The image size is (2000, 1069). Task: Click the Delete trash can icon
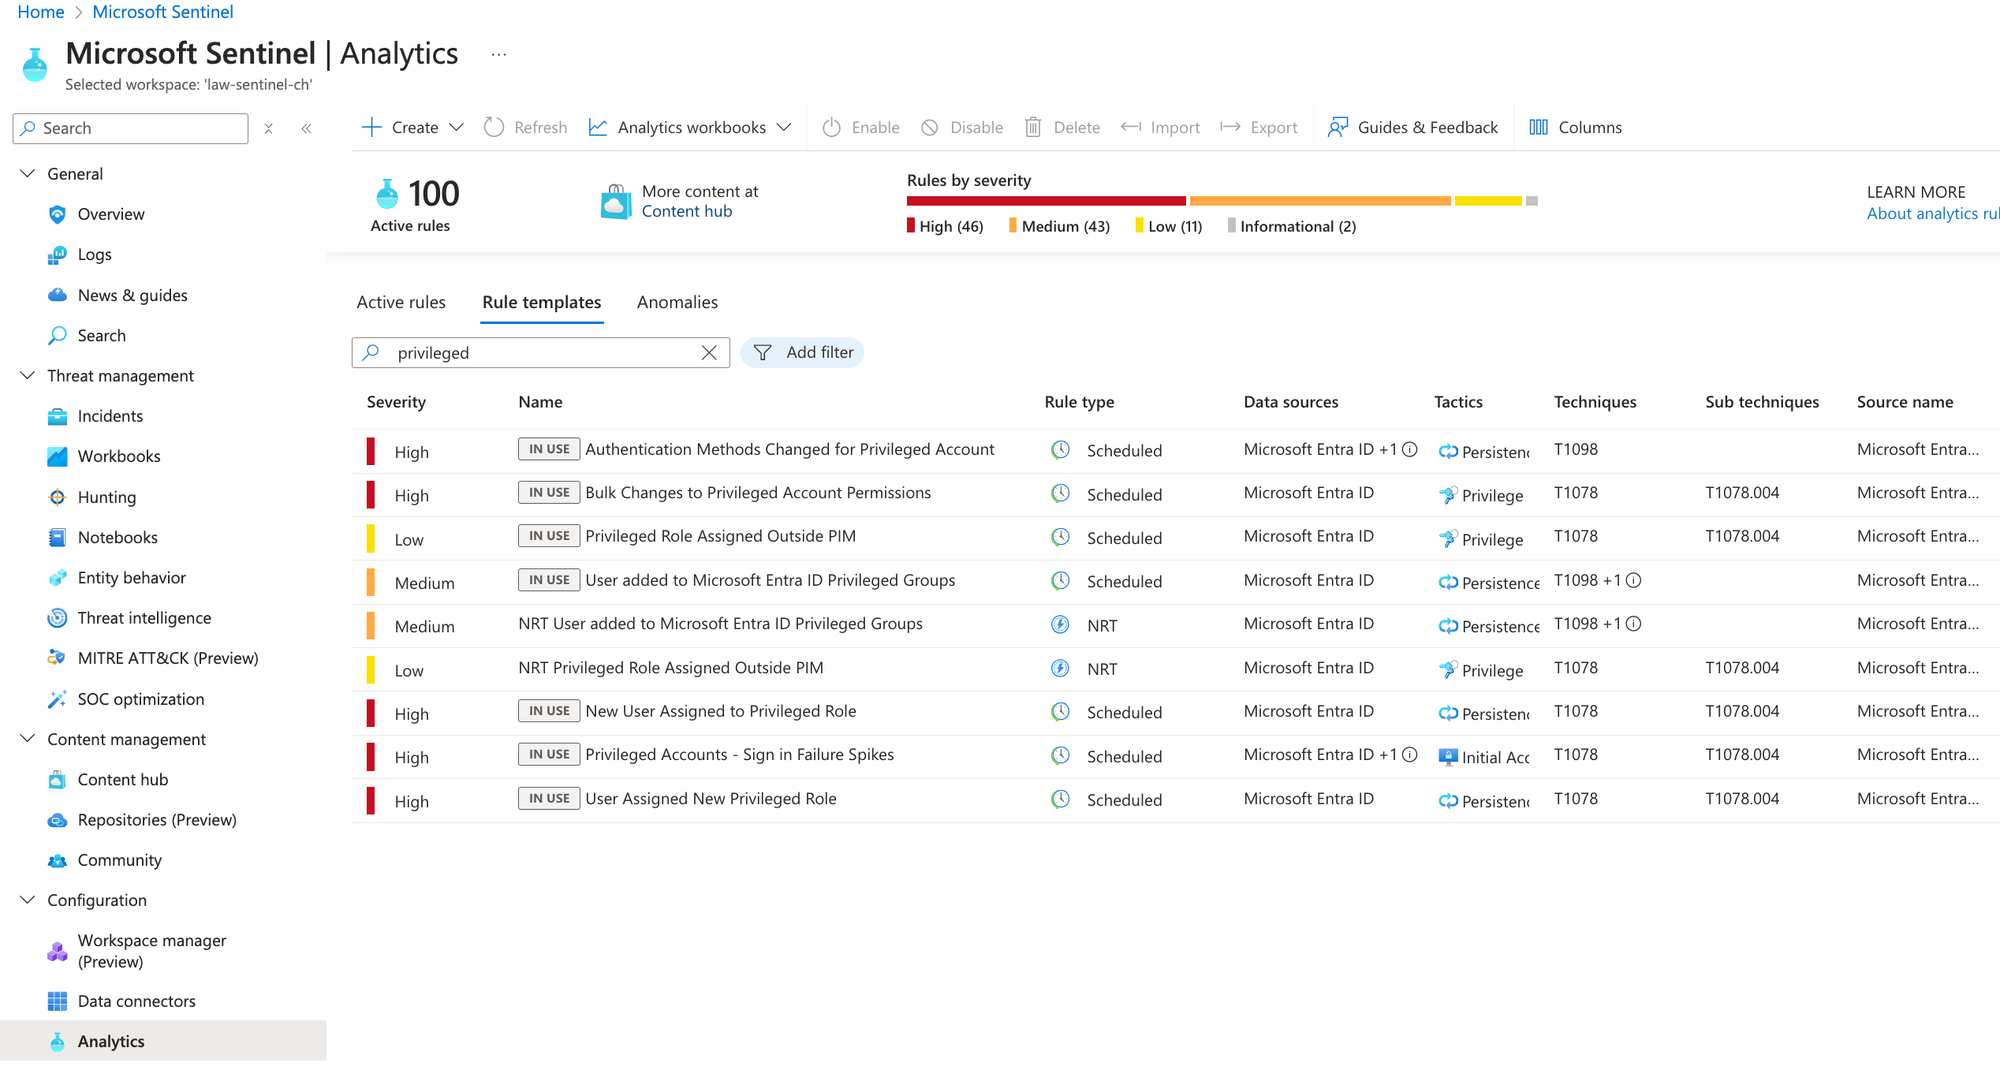point(1033,127)
